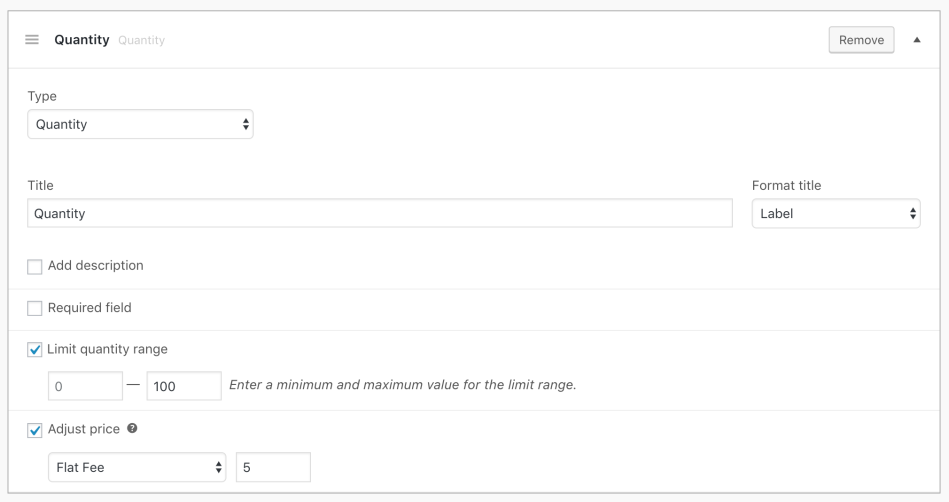The width and height of the screenshot is (949, 502).
Task: Check the Required field checkbox
Action: 35,309
